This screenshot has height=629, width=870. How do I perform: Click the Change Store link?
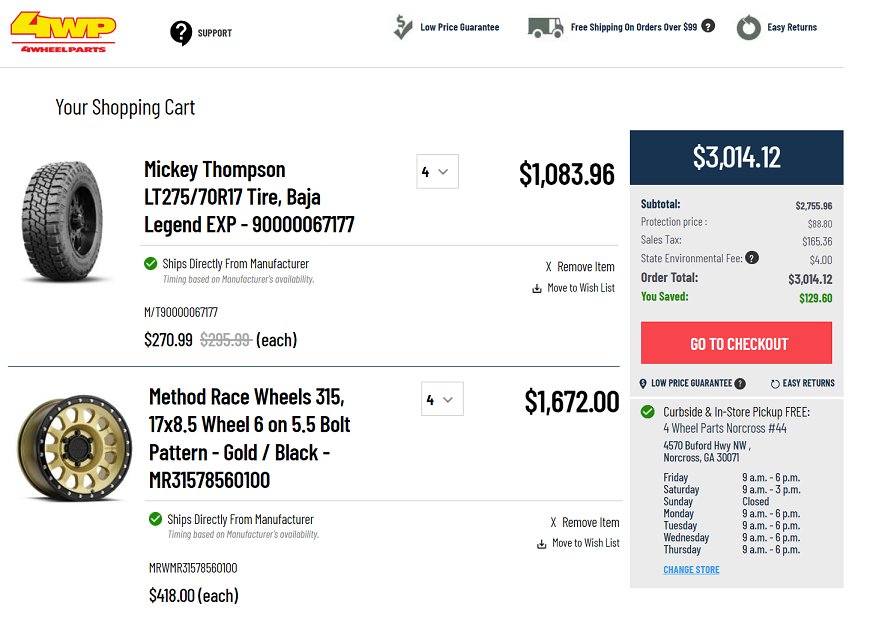[691, 570]
